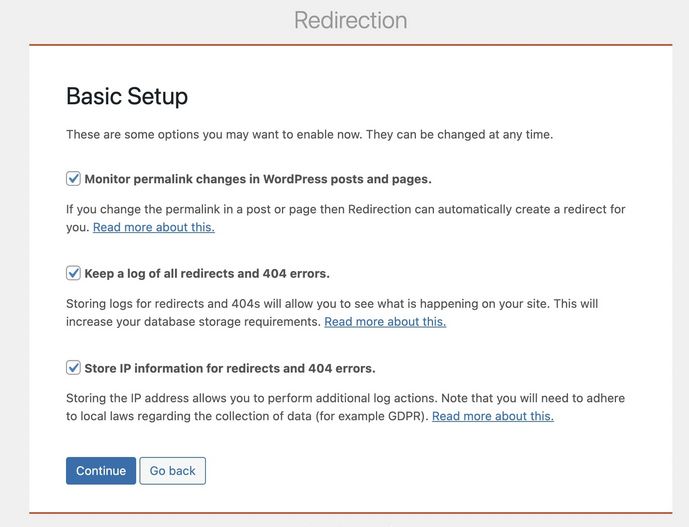Open Read more link about permalink monitoring

pyautogui.click(x=154, y=227)
